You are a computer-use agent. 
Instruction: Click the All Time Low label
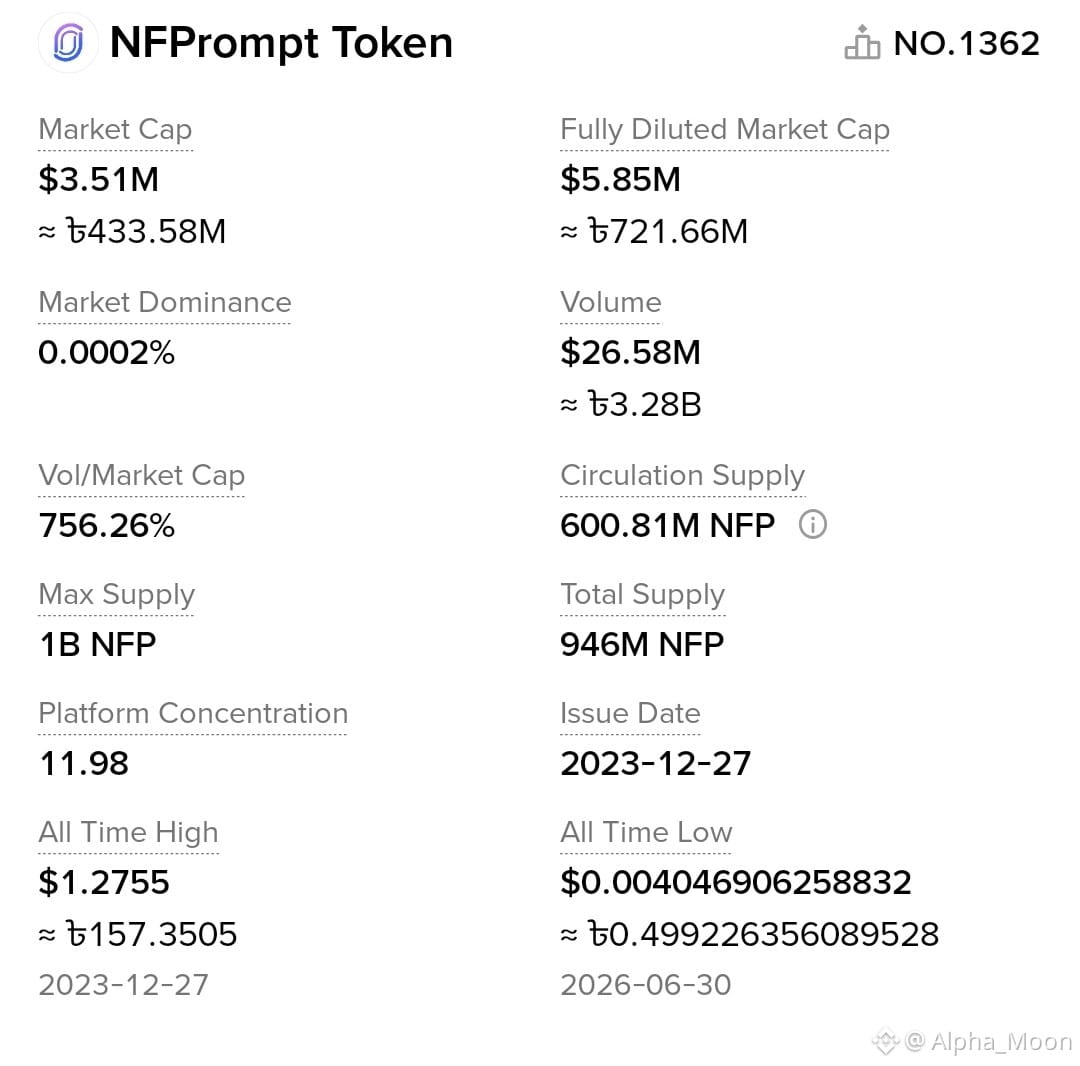[x=646, y=833]
